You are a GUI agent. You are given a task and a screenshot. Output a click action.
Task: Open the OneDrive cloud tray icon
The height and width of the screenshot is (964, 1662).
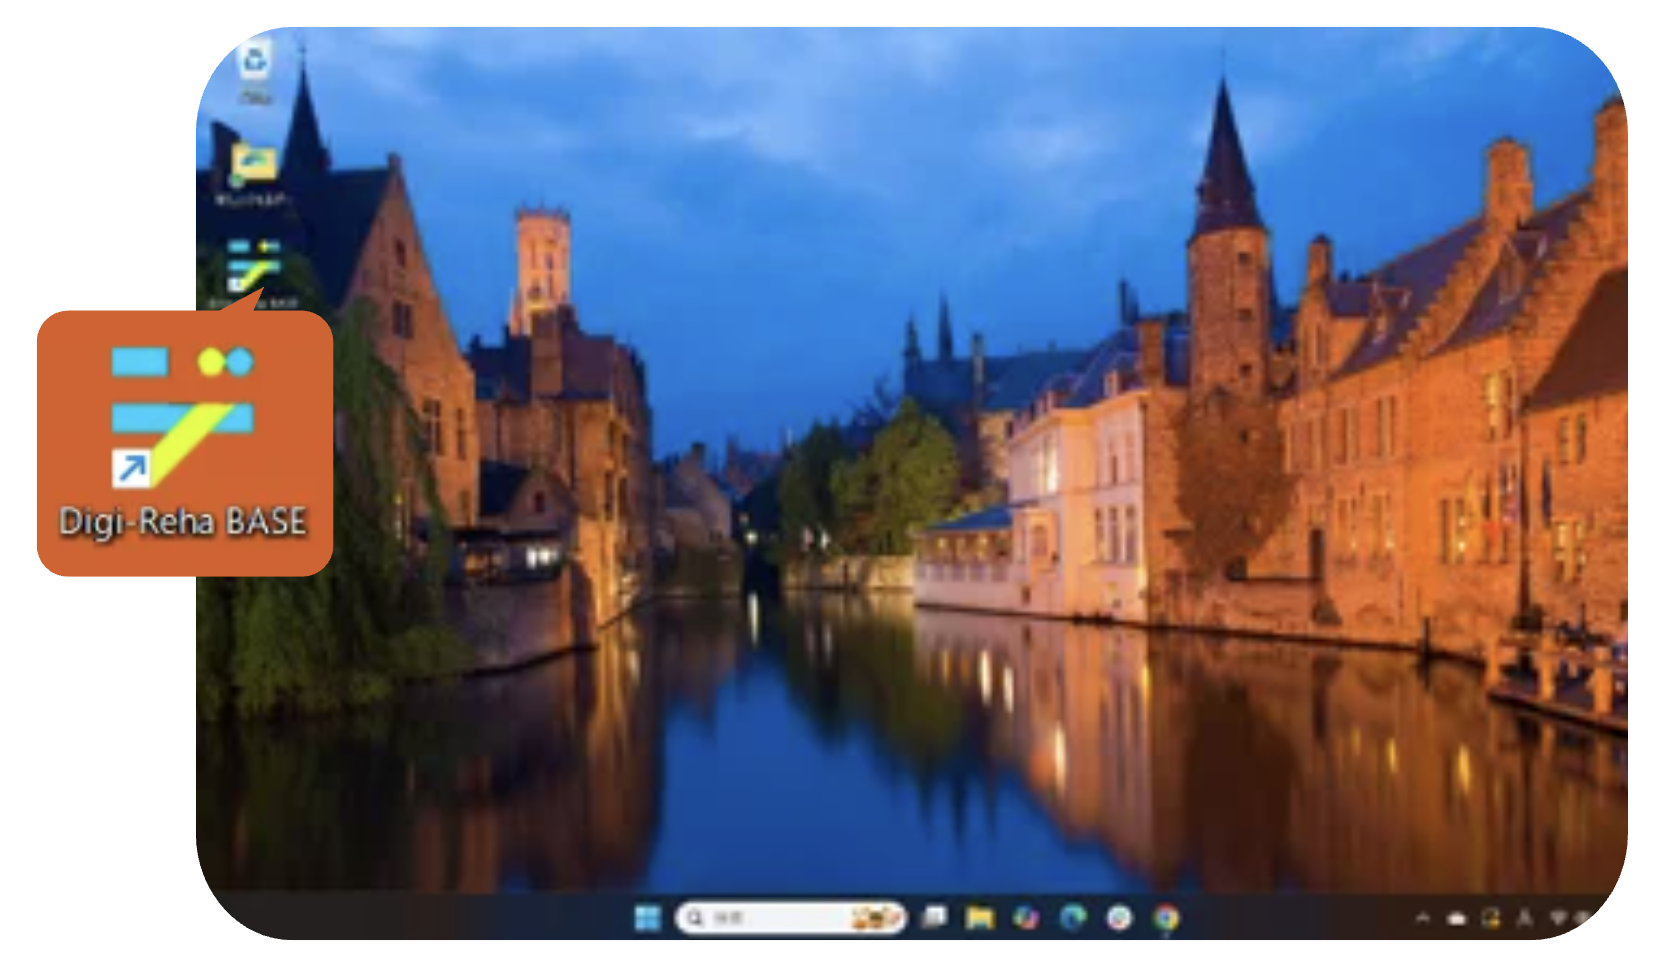point(1456,918)
